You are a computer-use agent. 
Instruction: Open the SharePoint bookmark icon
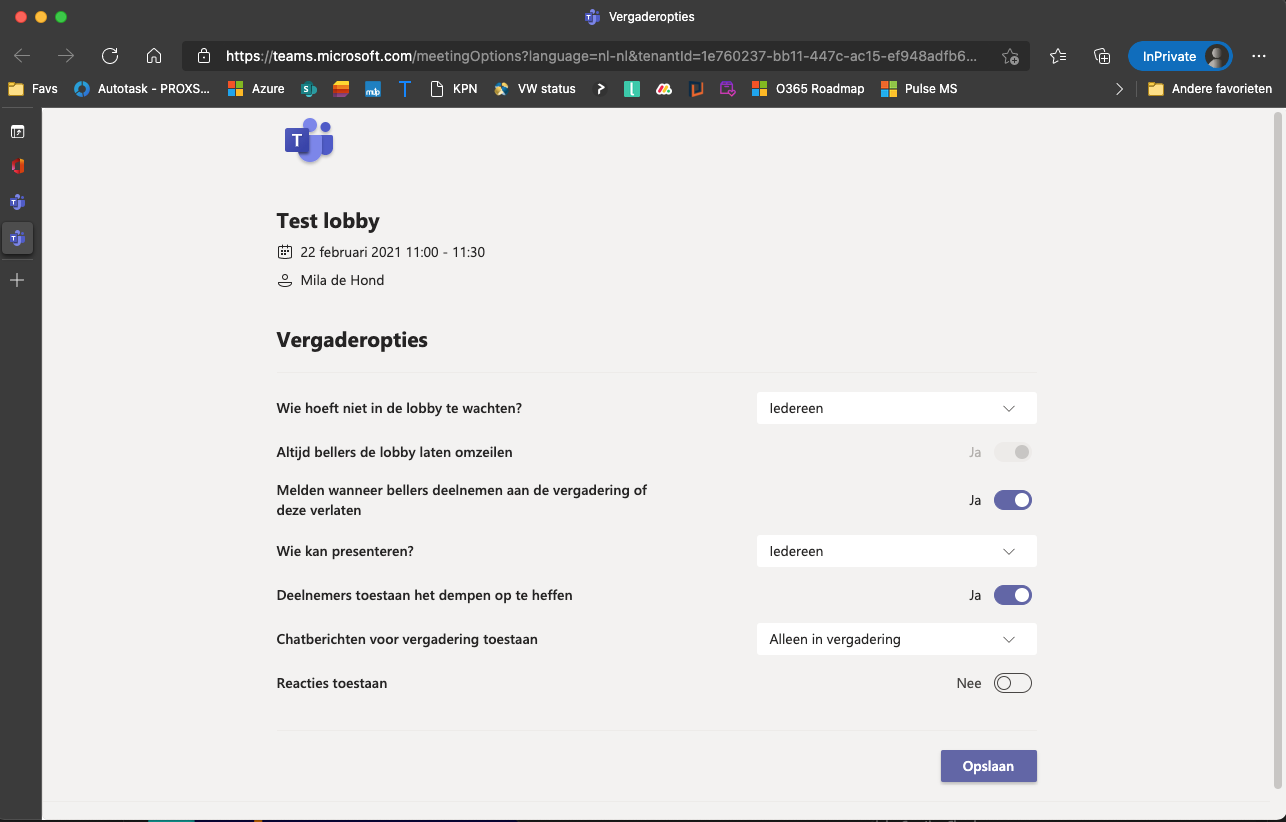click(x=309, y=89)
